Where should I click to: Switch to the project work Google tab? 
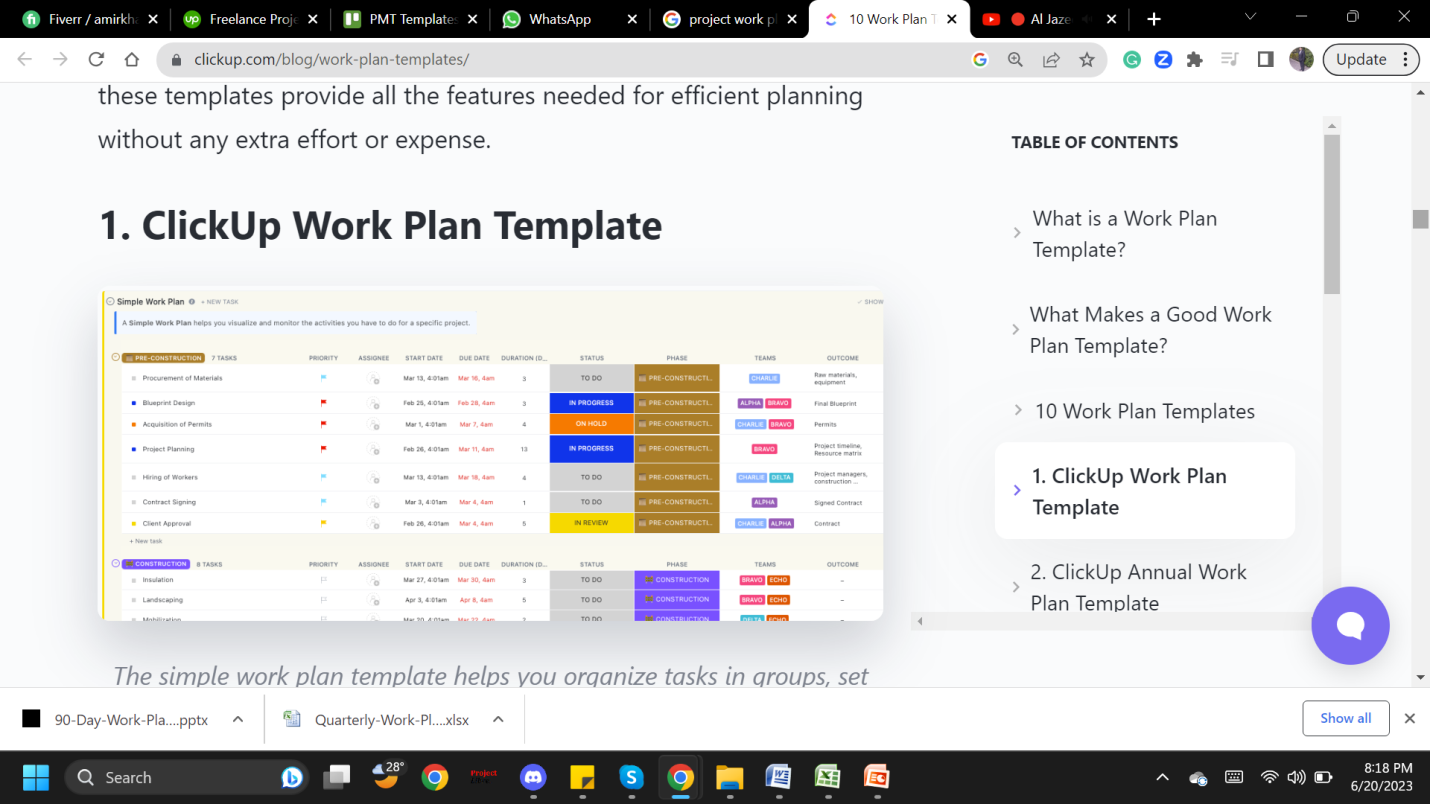click(x=730, y=19)
